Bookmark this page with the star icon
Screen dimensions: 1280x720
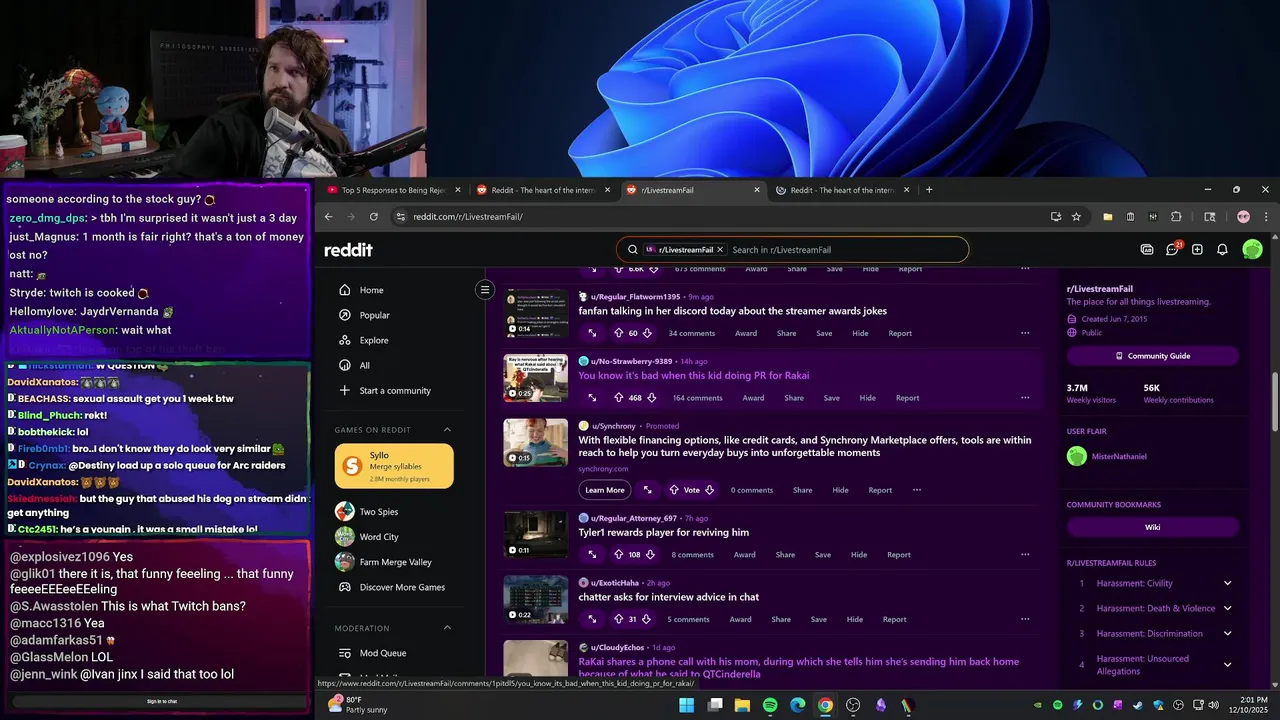[x=1076, y=216]
